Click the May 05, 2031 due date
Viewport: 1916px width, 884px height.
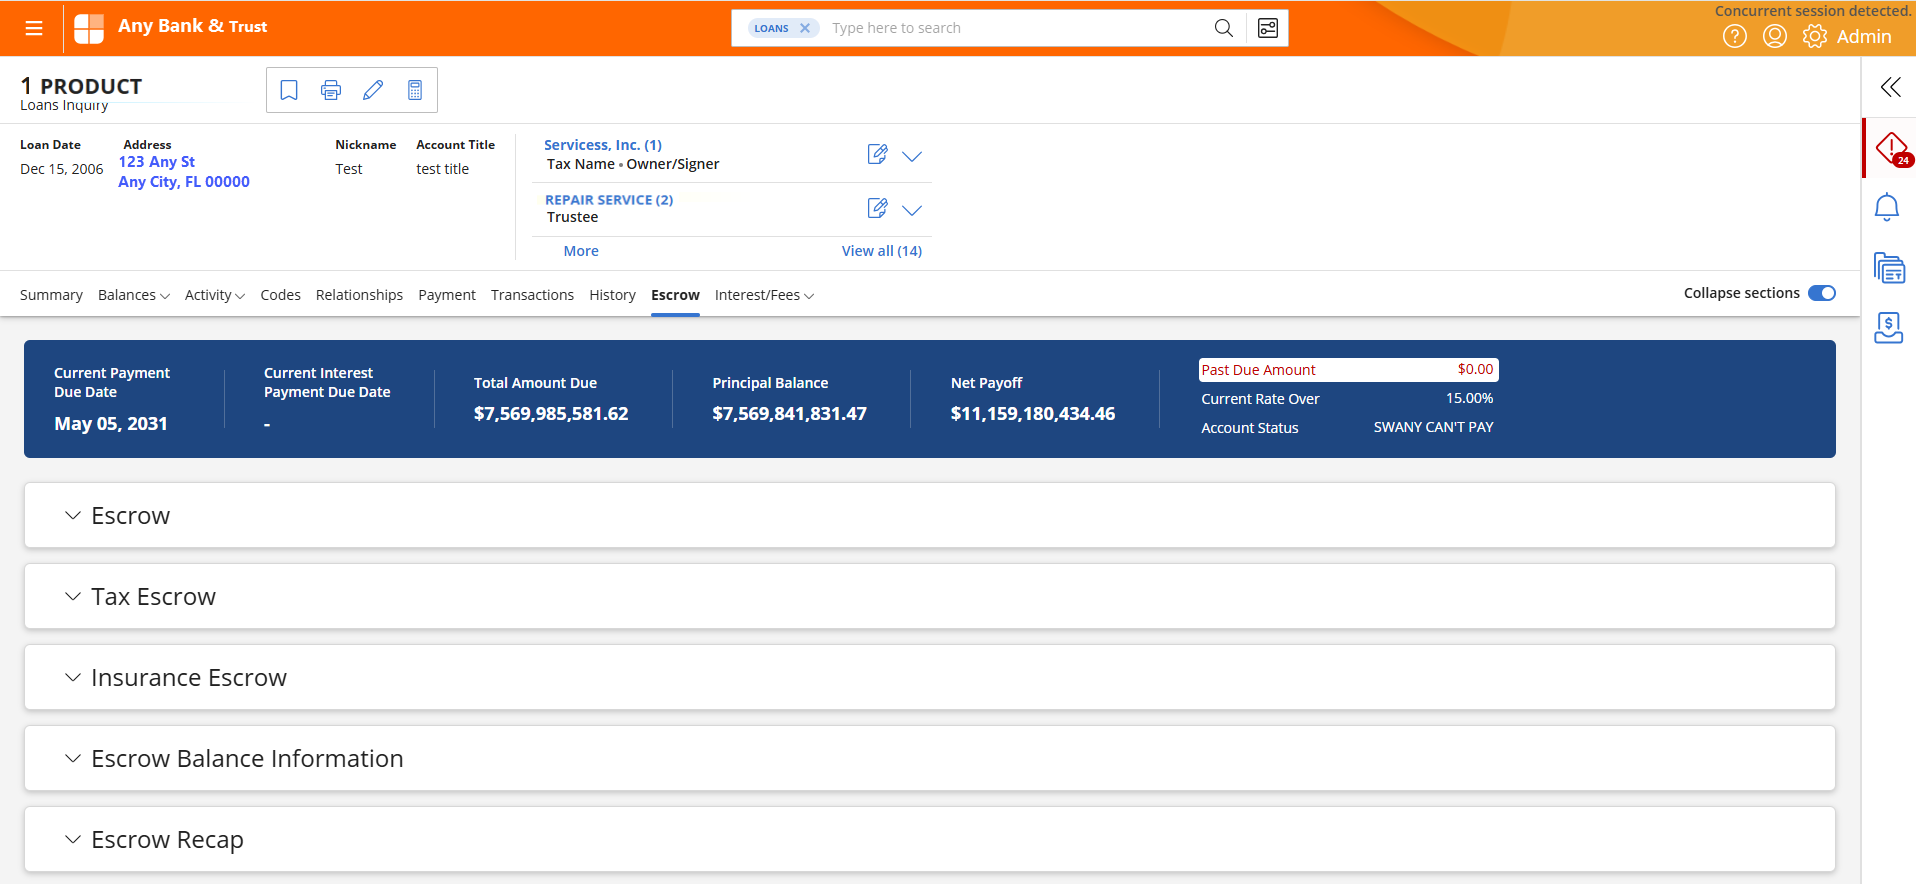click(111, 424)
